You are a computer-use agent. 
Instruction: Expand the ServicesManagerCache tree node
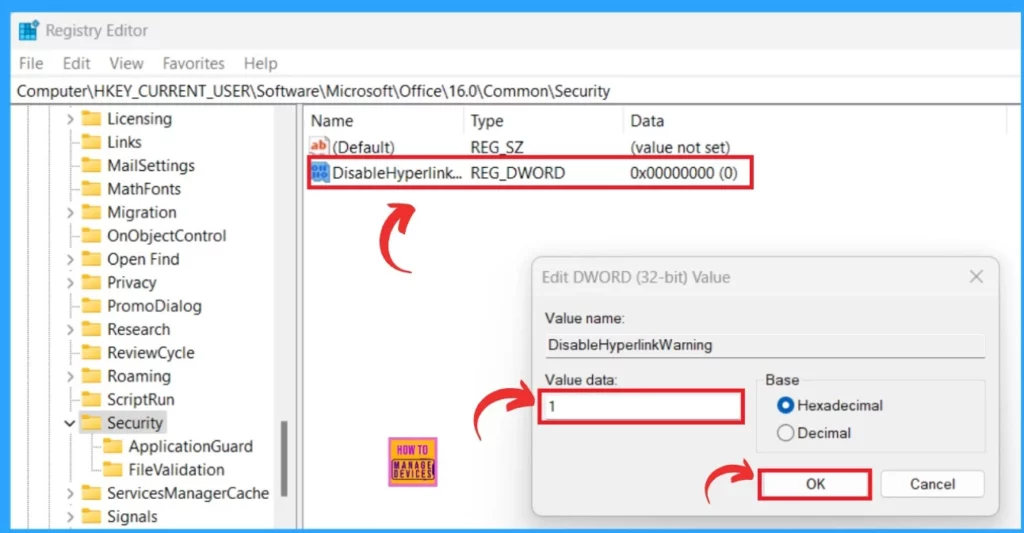point(70,493)
